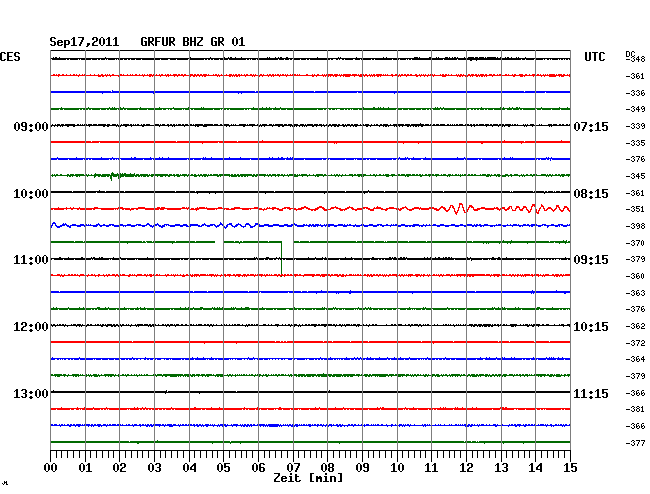Select minute tick label 13
This screenshot has width=650, height=494.
pos(501,468)
